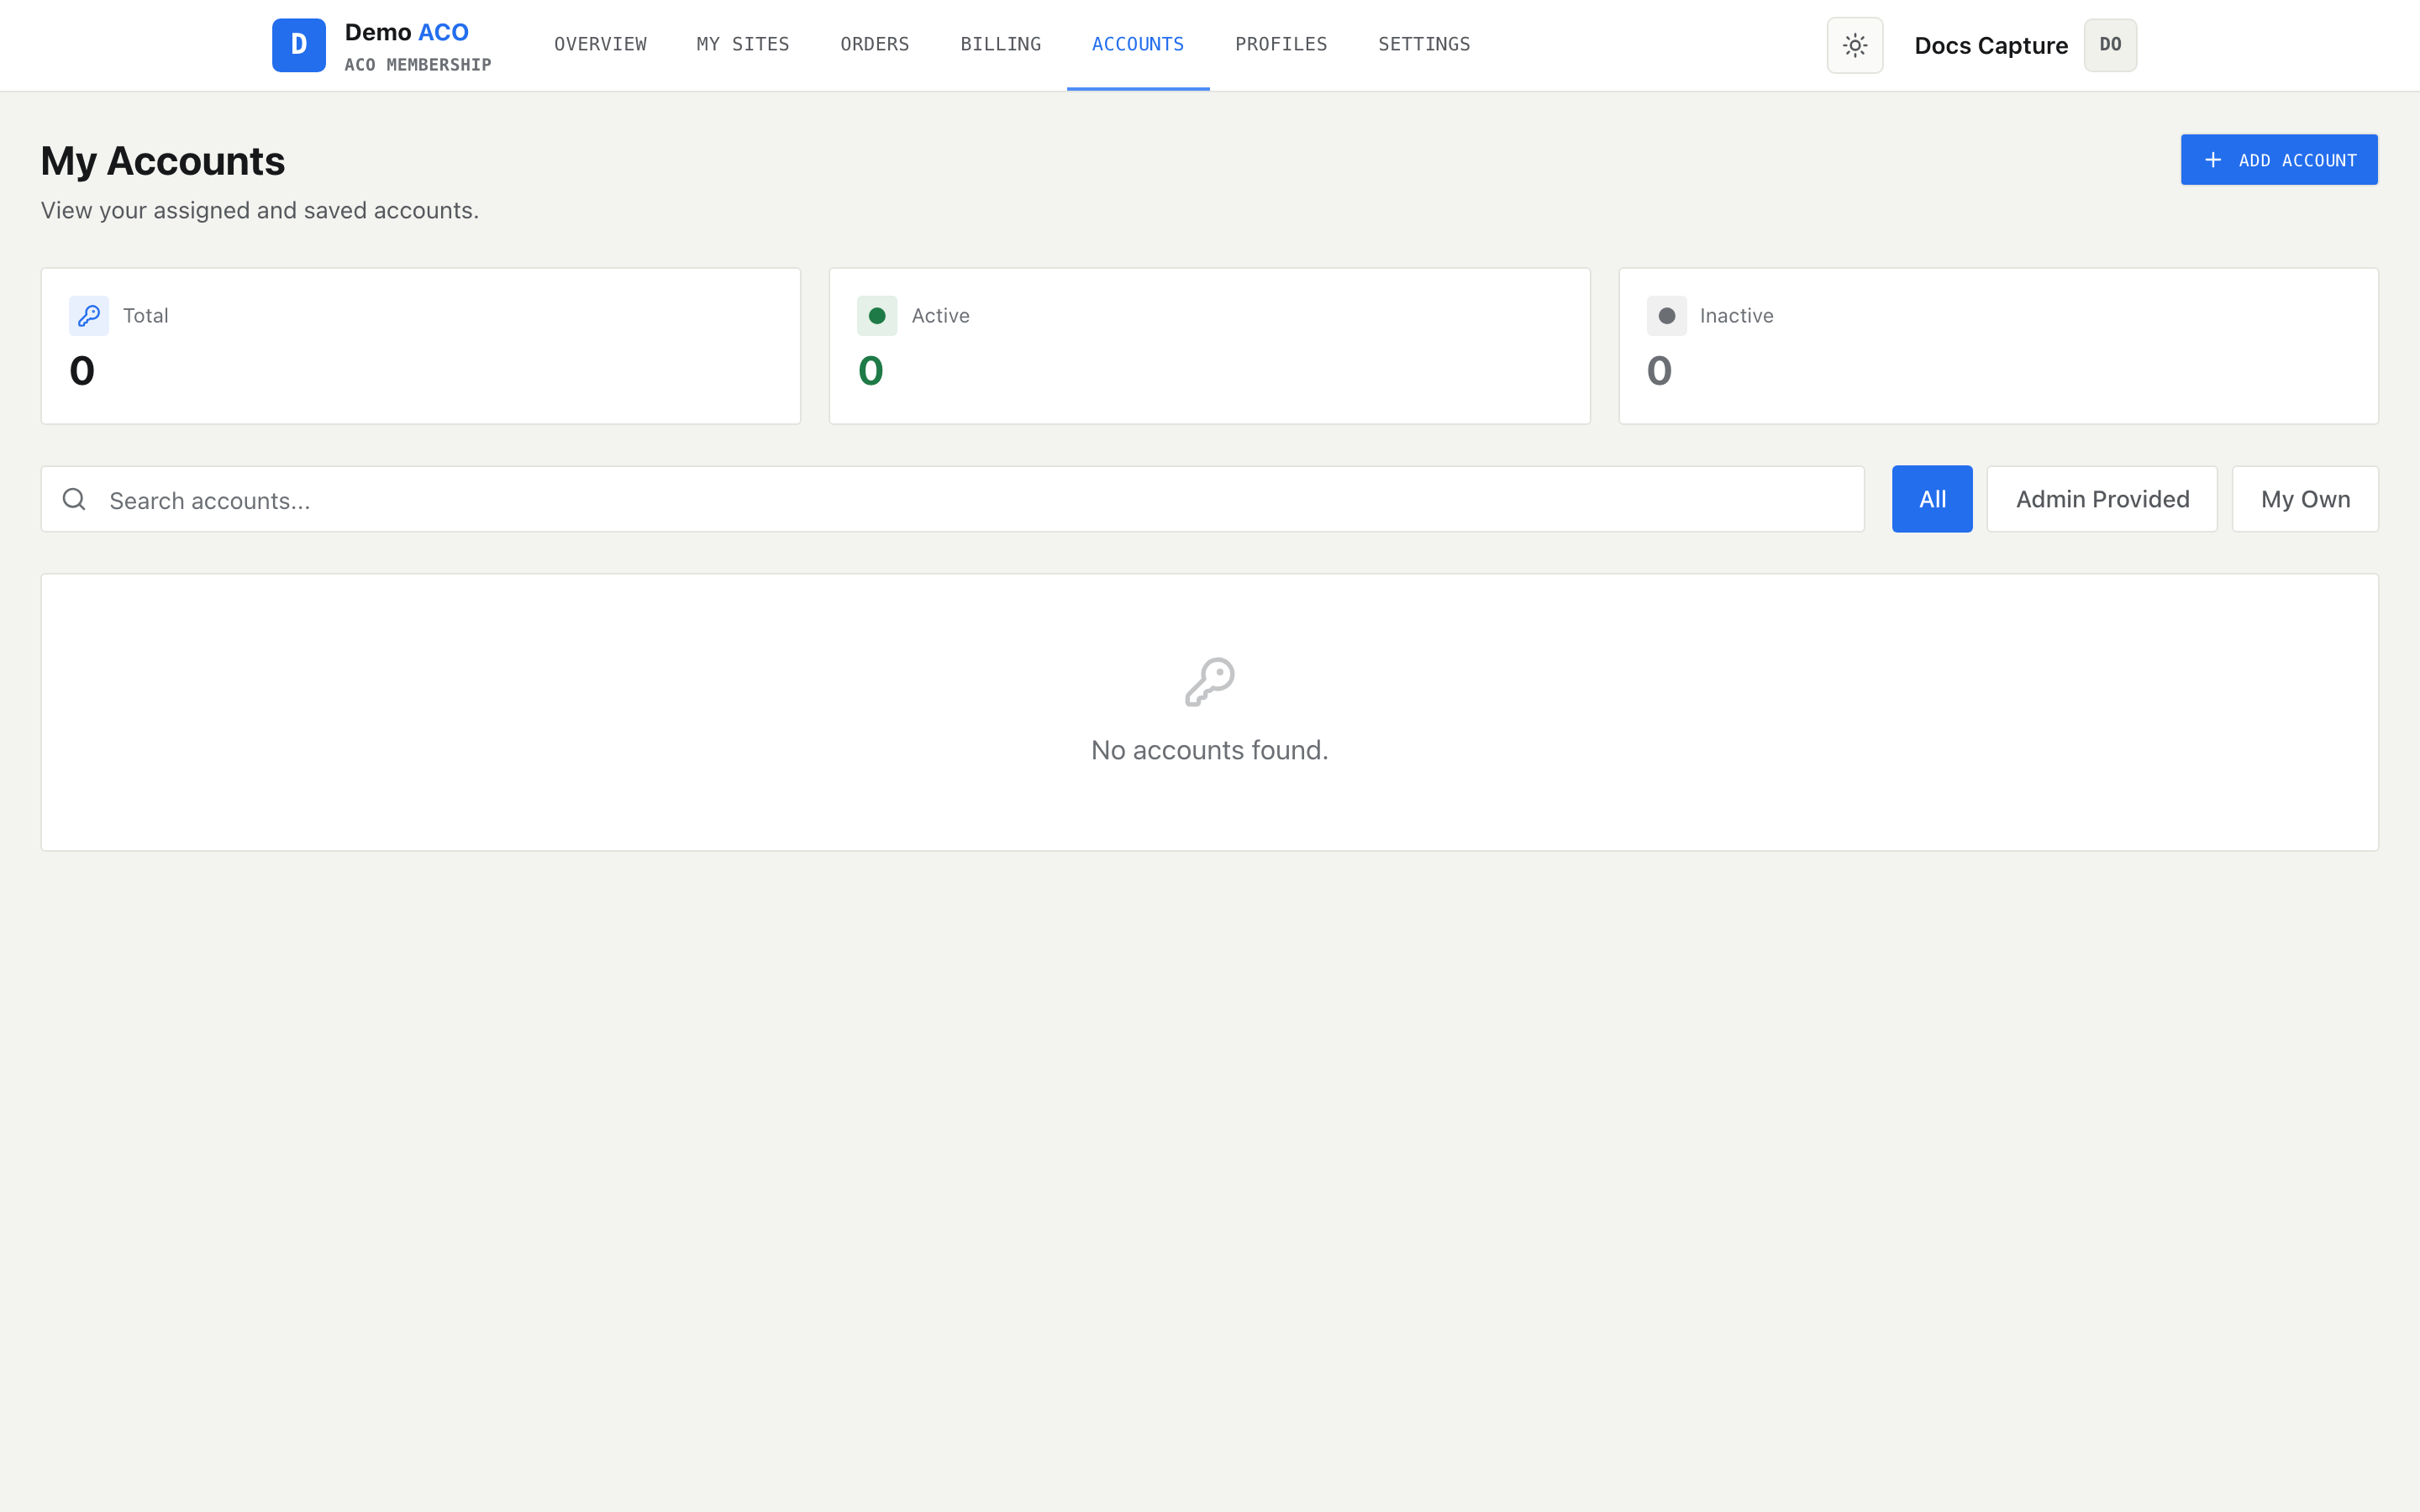Click the key icon in Total card
This screenshot has height=1512, width=2420.
pos(89,316)
